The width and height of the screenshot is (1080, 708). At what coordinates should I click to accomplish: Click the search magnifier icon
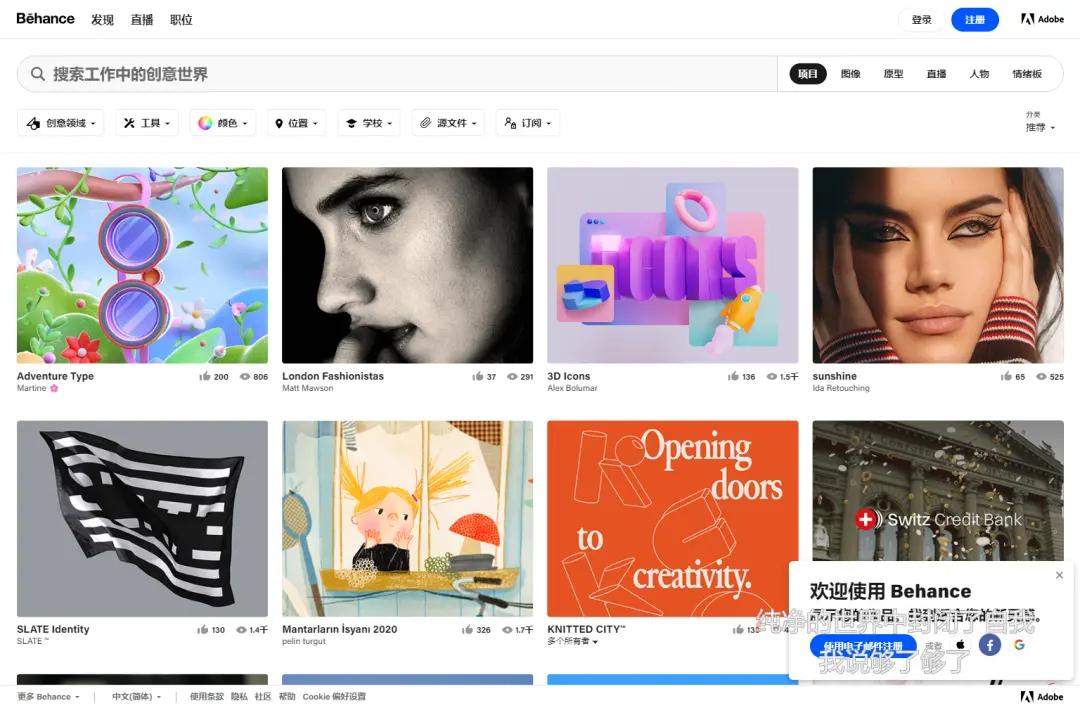pos(37,73)
